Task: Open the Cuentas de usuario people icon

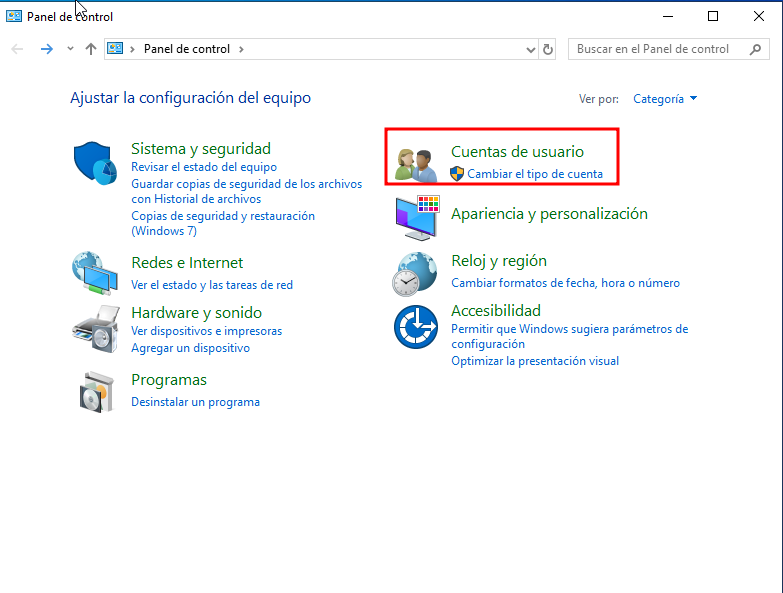Action: (x=416, y=164)
